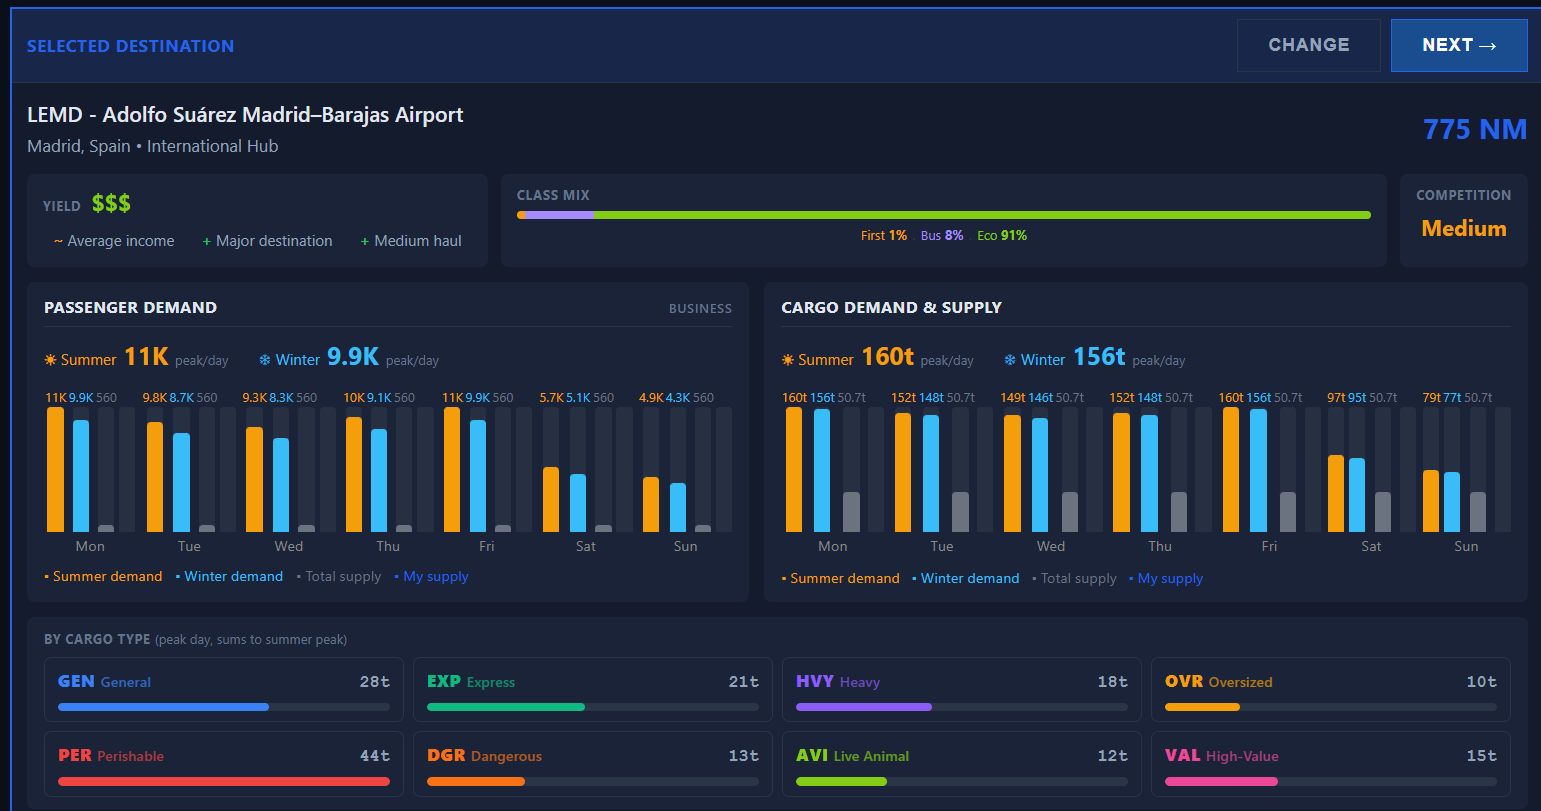Click the Medium competition indicator
1541x811 pixels.
pyautogui.click(x=1464, y=229)
